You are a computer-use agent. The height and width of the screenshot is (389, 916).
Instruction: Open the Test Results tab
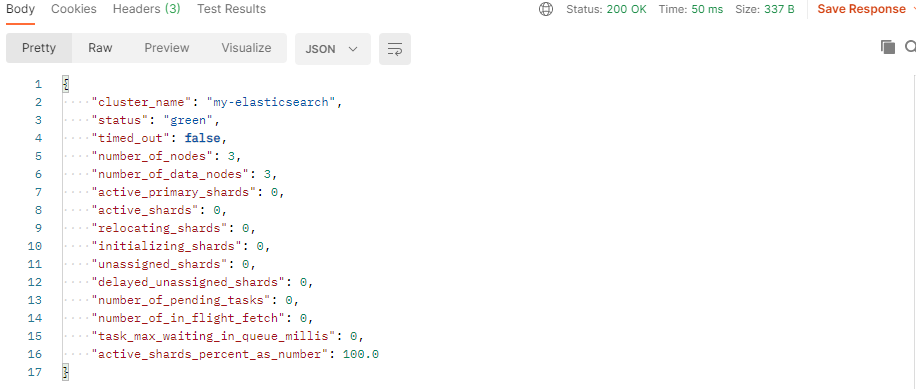[x=231, y=9]
